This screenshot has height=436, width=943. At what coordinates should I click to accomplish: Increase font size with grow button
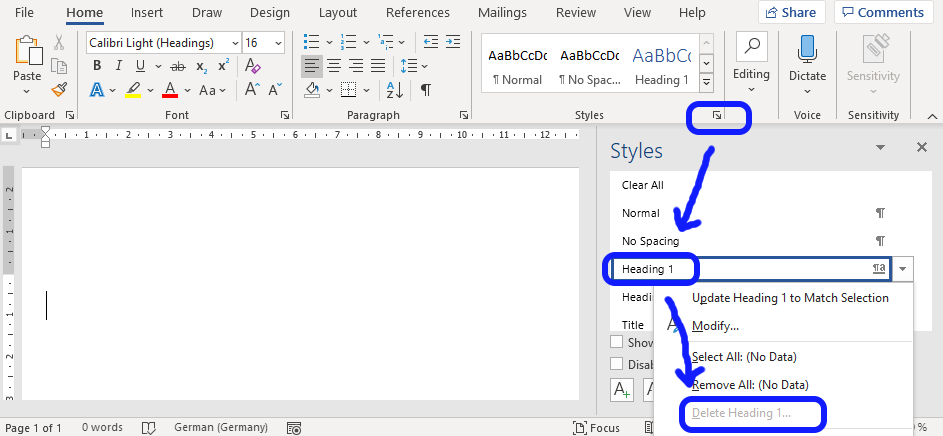pos(253,90)
